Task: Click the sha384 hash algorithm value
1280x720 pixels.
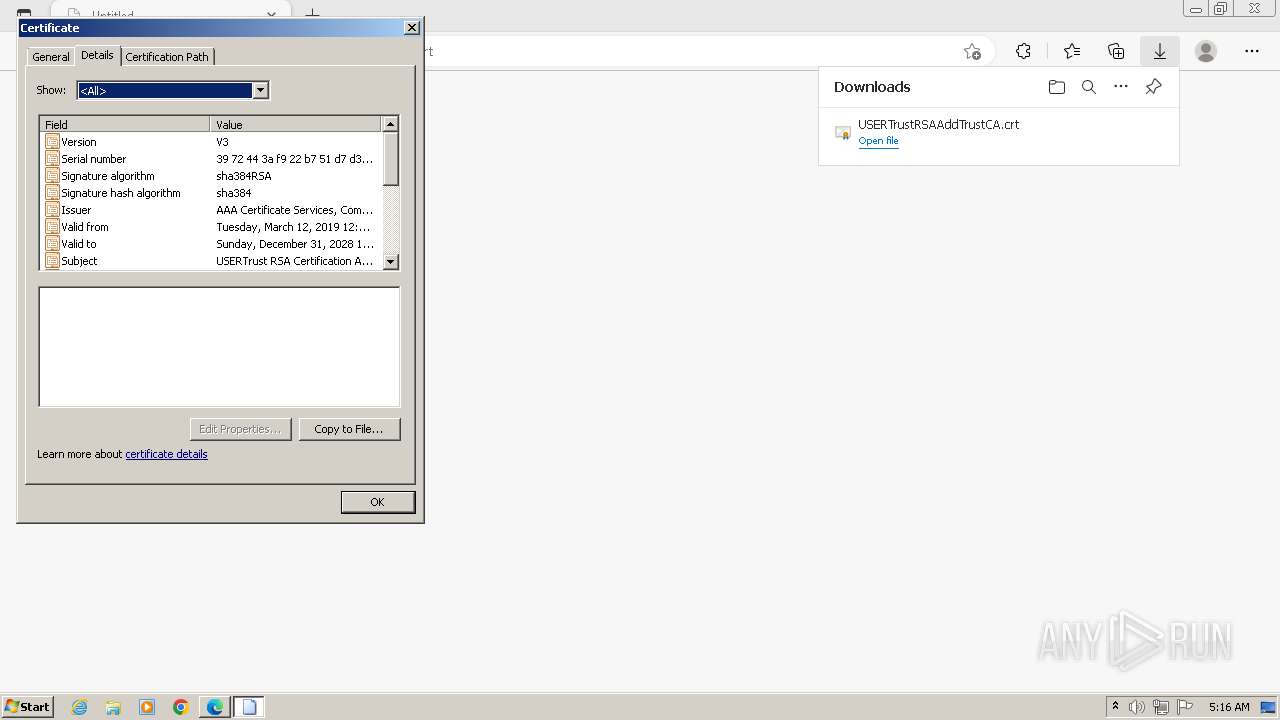Action: (233, 193)
